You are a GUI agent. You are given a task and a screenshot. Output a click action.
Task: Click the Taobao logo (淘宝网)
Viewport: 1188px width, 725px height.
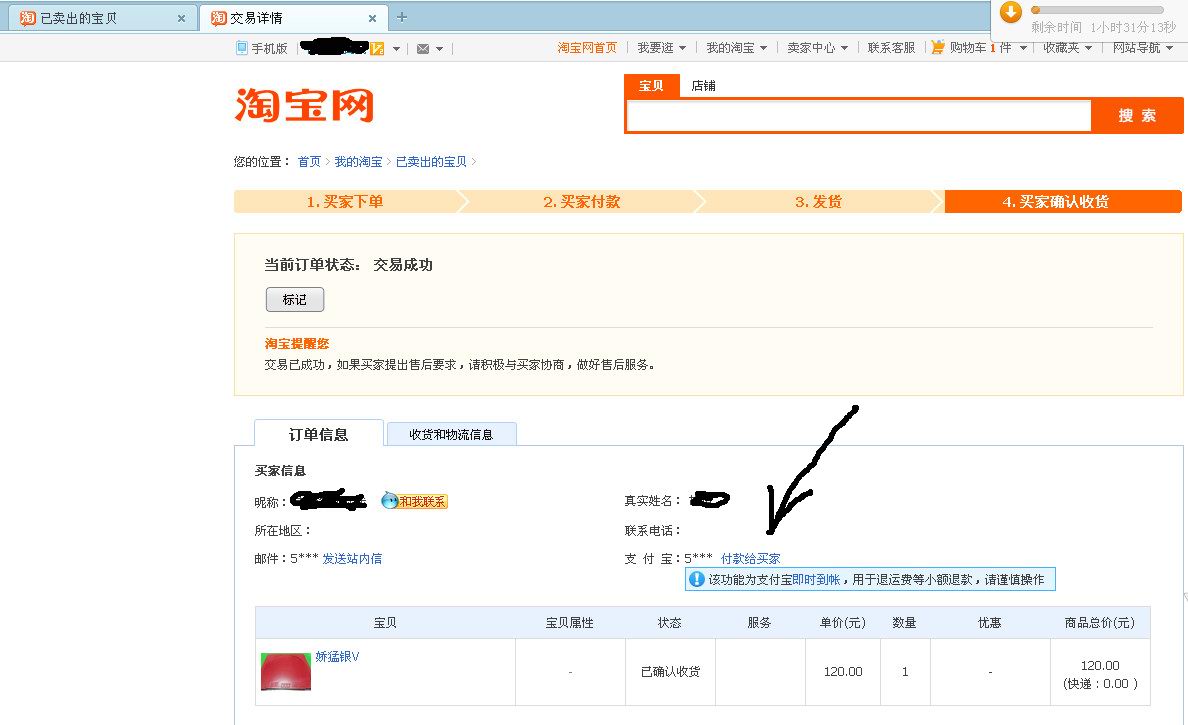click(304, 105)
